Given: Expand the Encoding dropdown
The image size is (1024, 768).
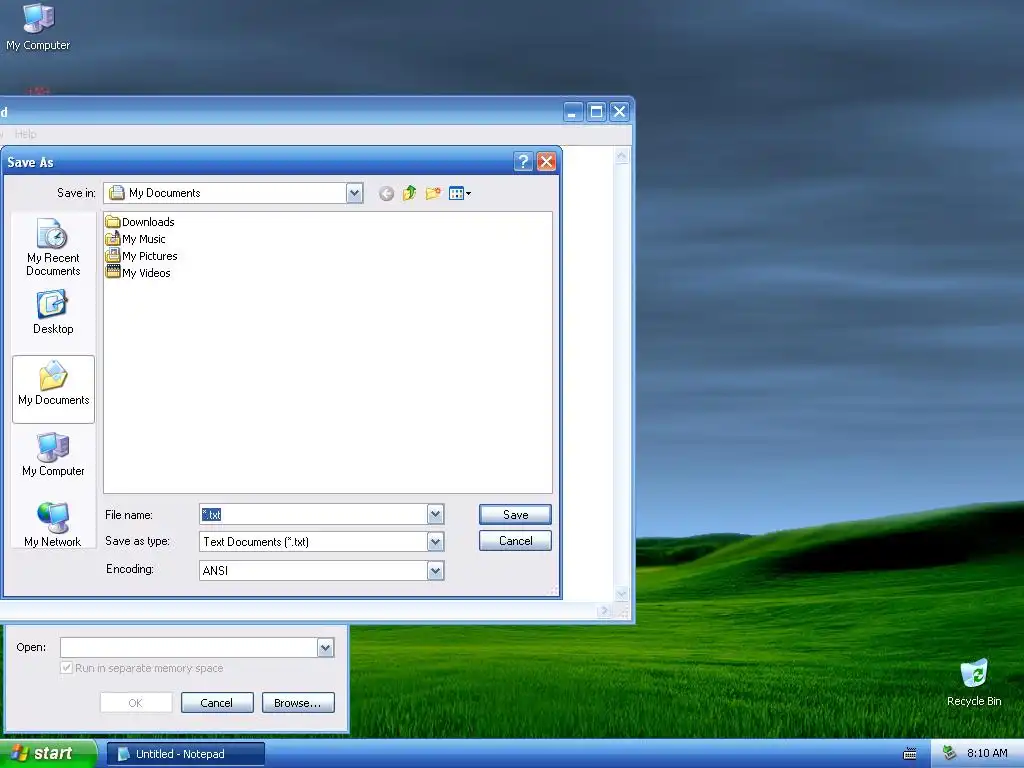Looking at the screenshot, I should (436, 571).
